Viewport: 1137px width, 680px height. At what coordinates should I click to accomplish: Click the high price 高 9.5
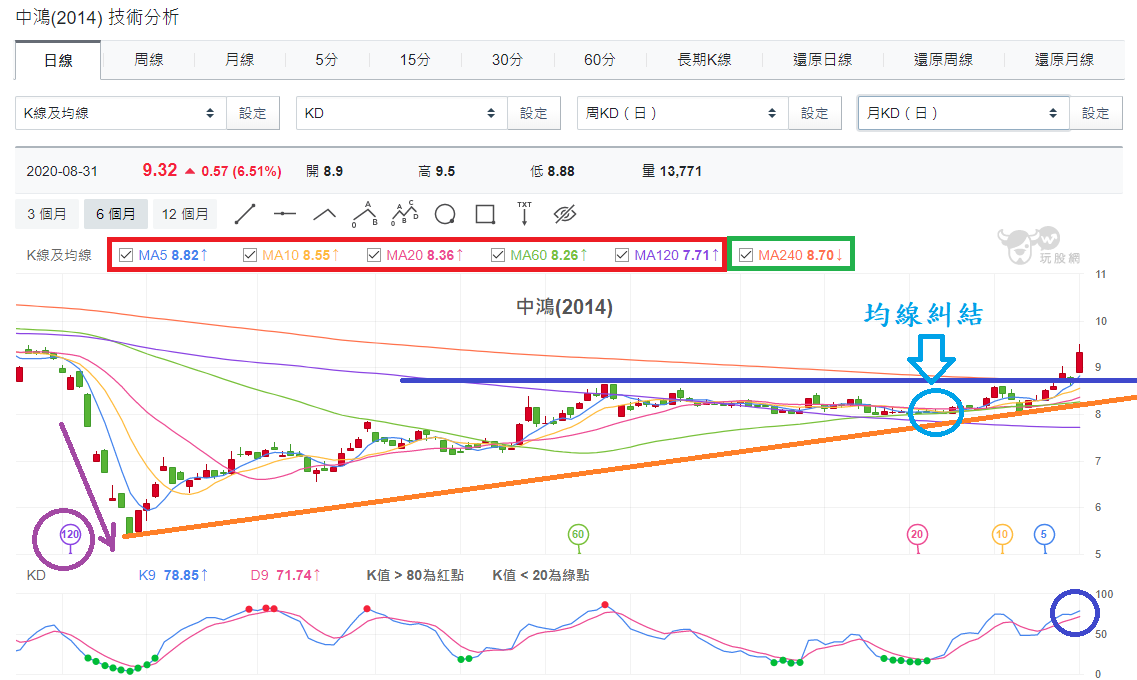tap(437, 171)
